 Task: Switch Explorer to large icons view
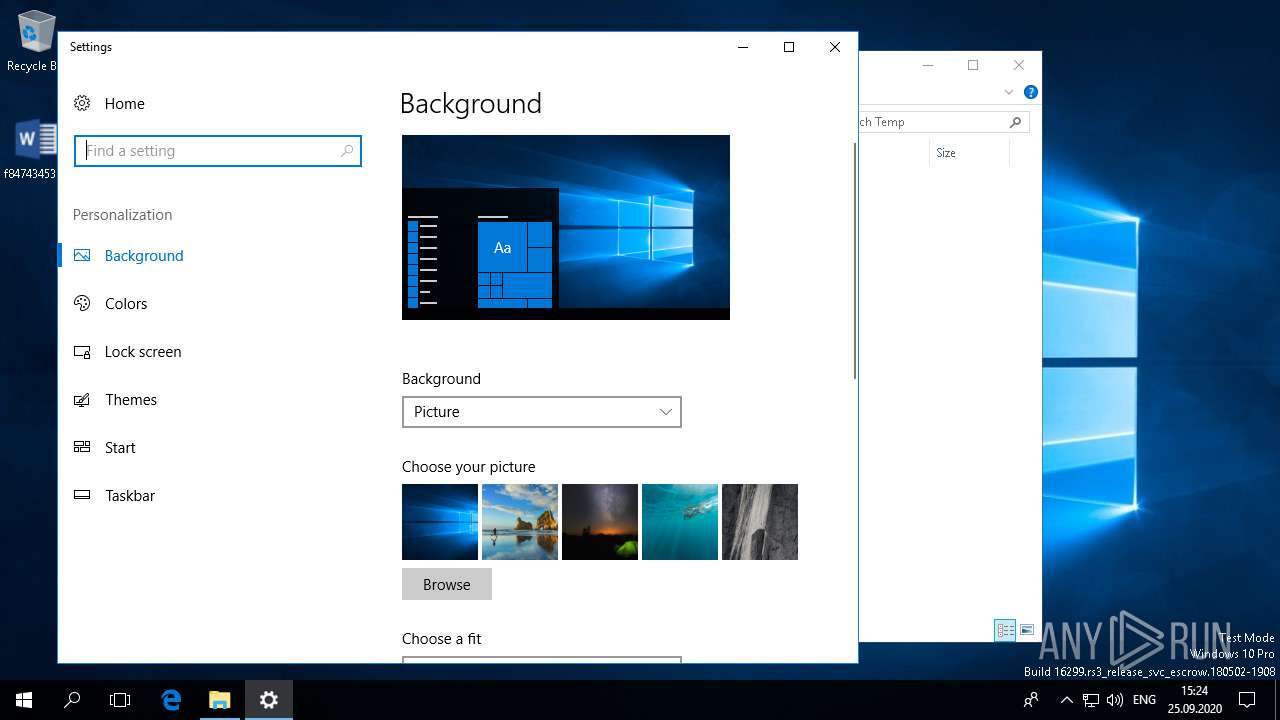(x=1027, y=630)
